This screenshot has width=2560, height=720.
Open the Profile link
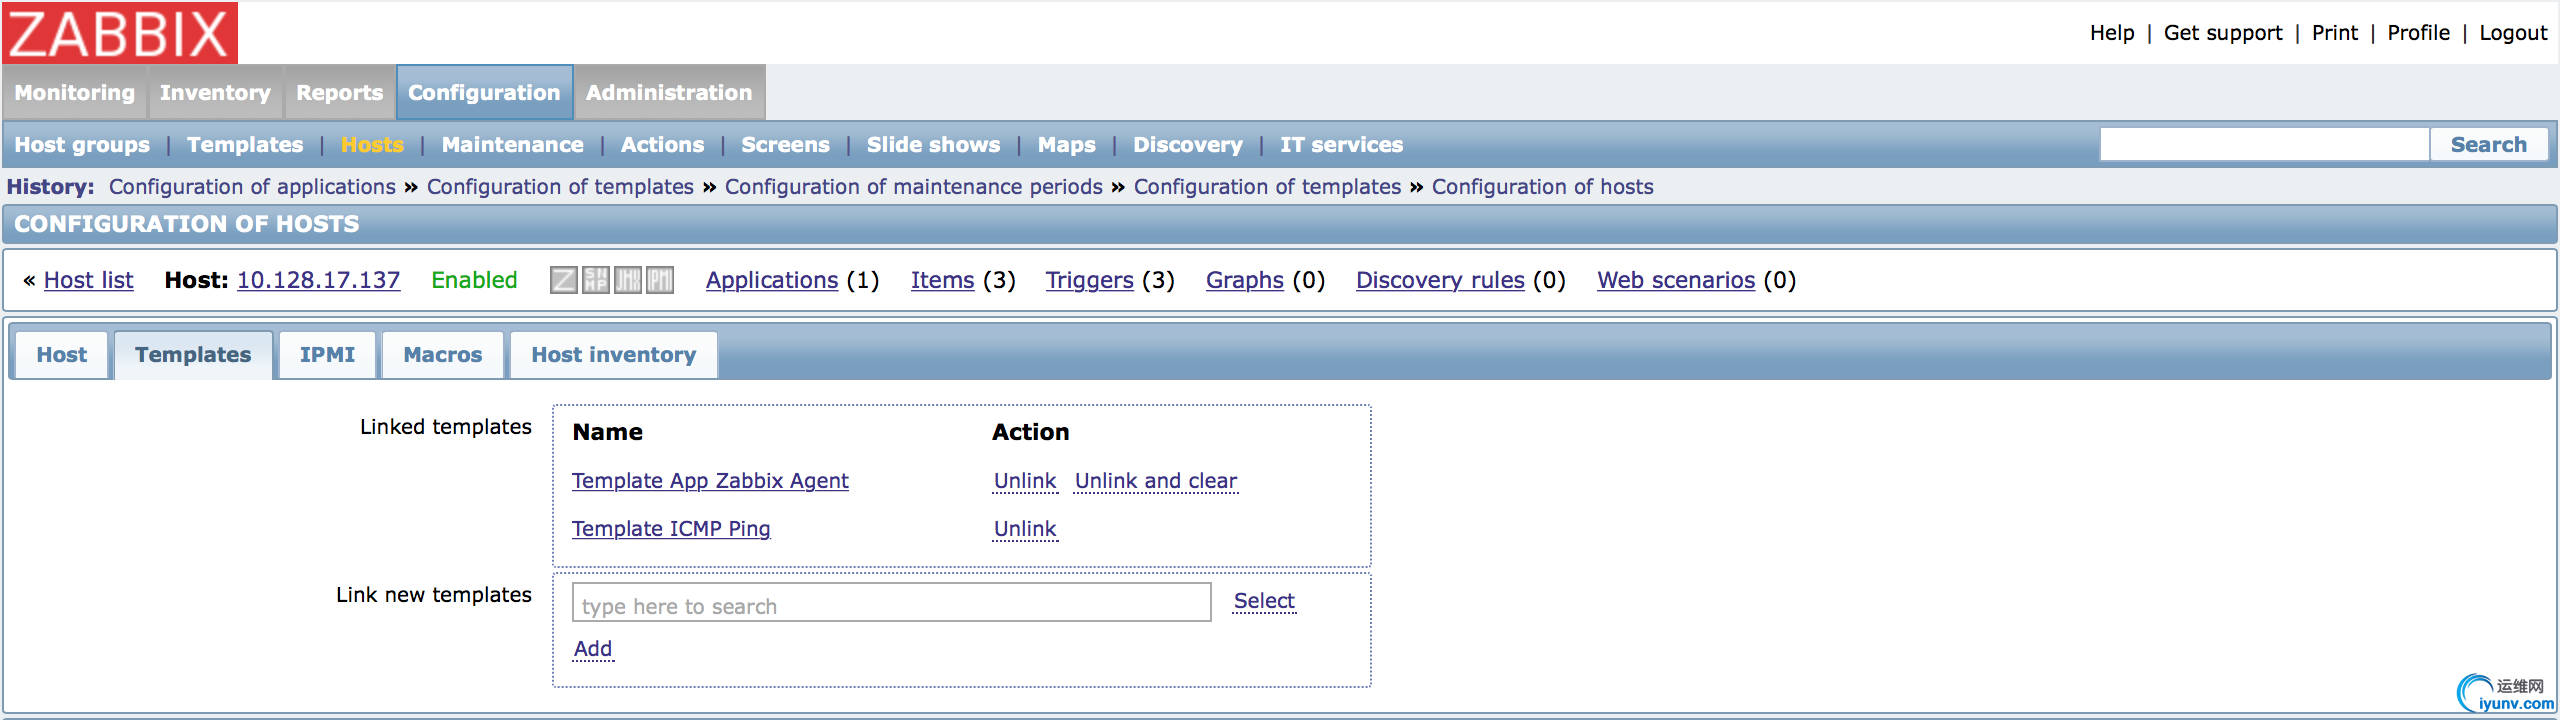tap(2418, 33)
